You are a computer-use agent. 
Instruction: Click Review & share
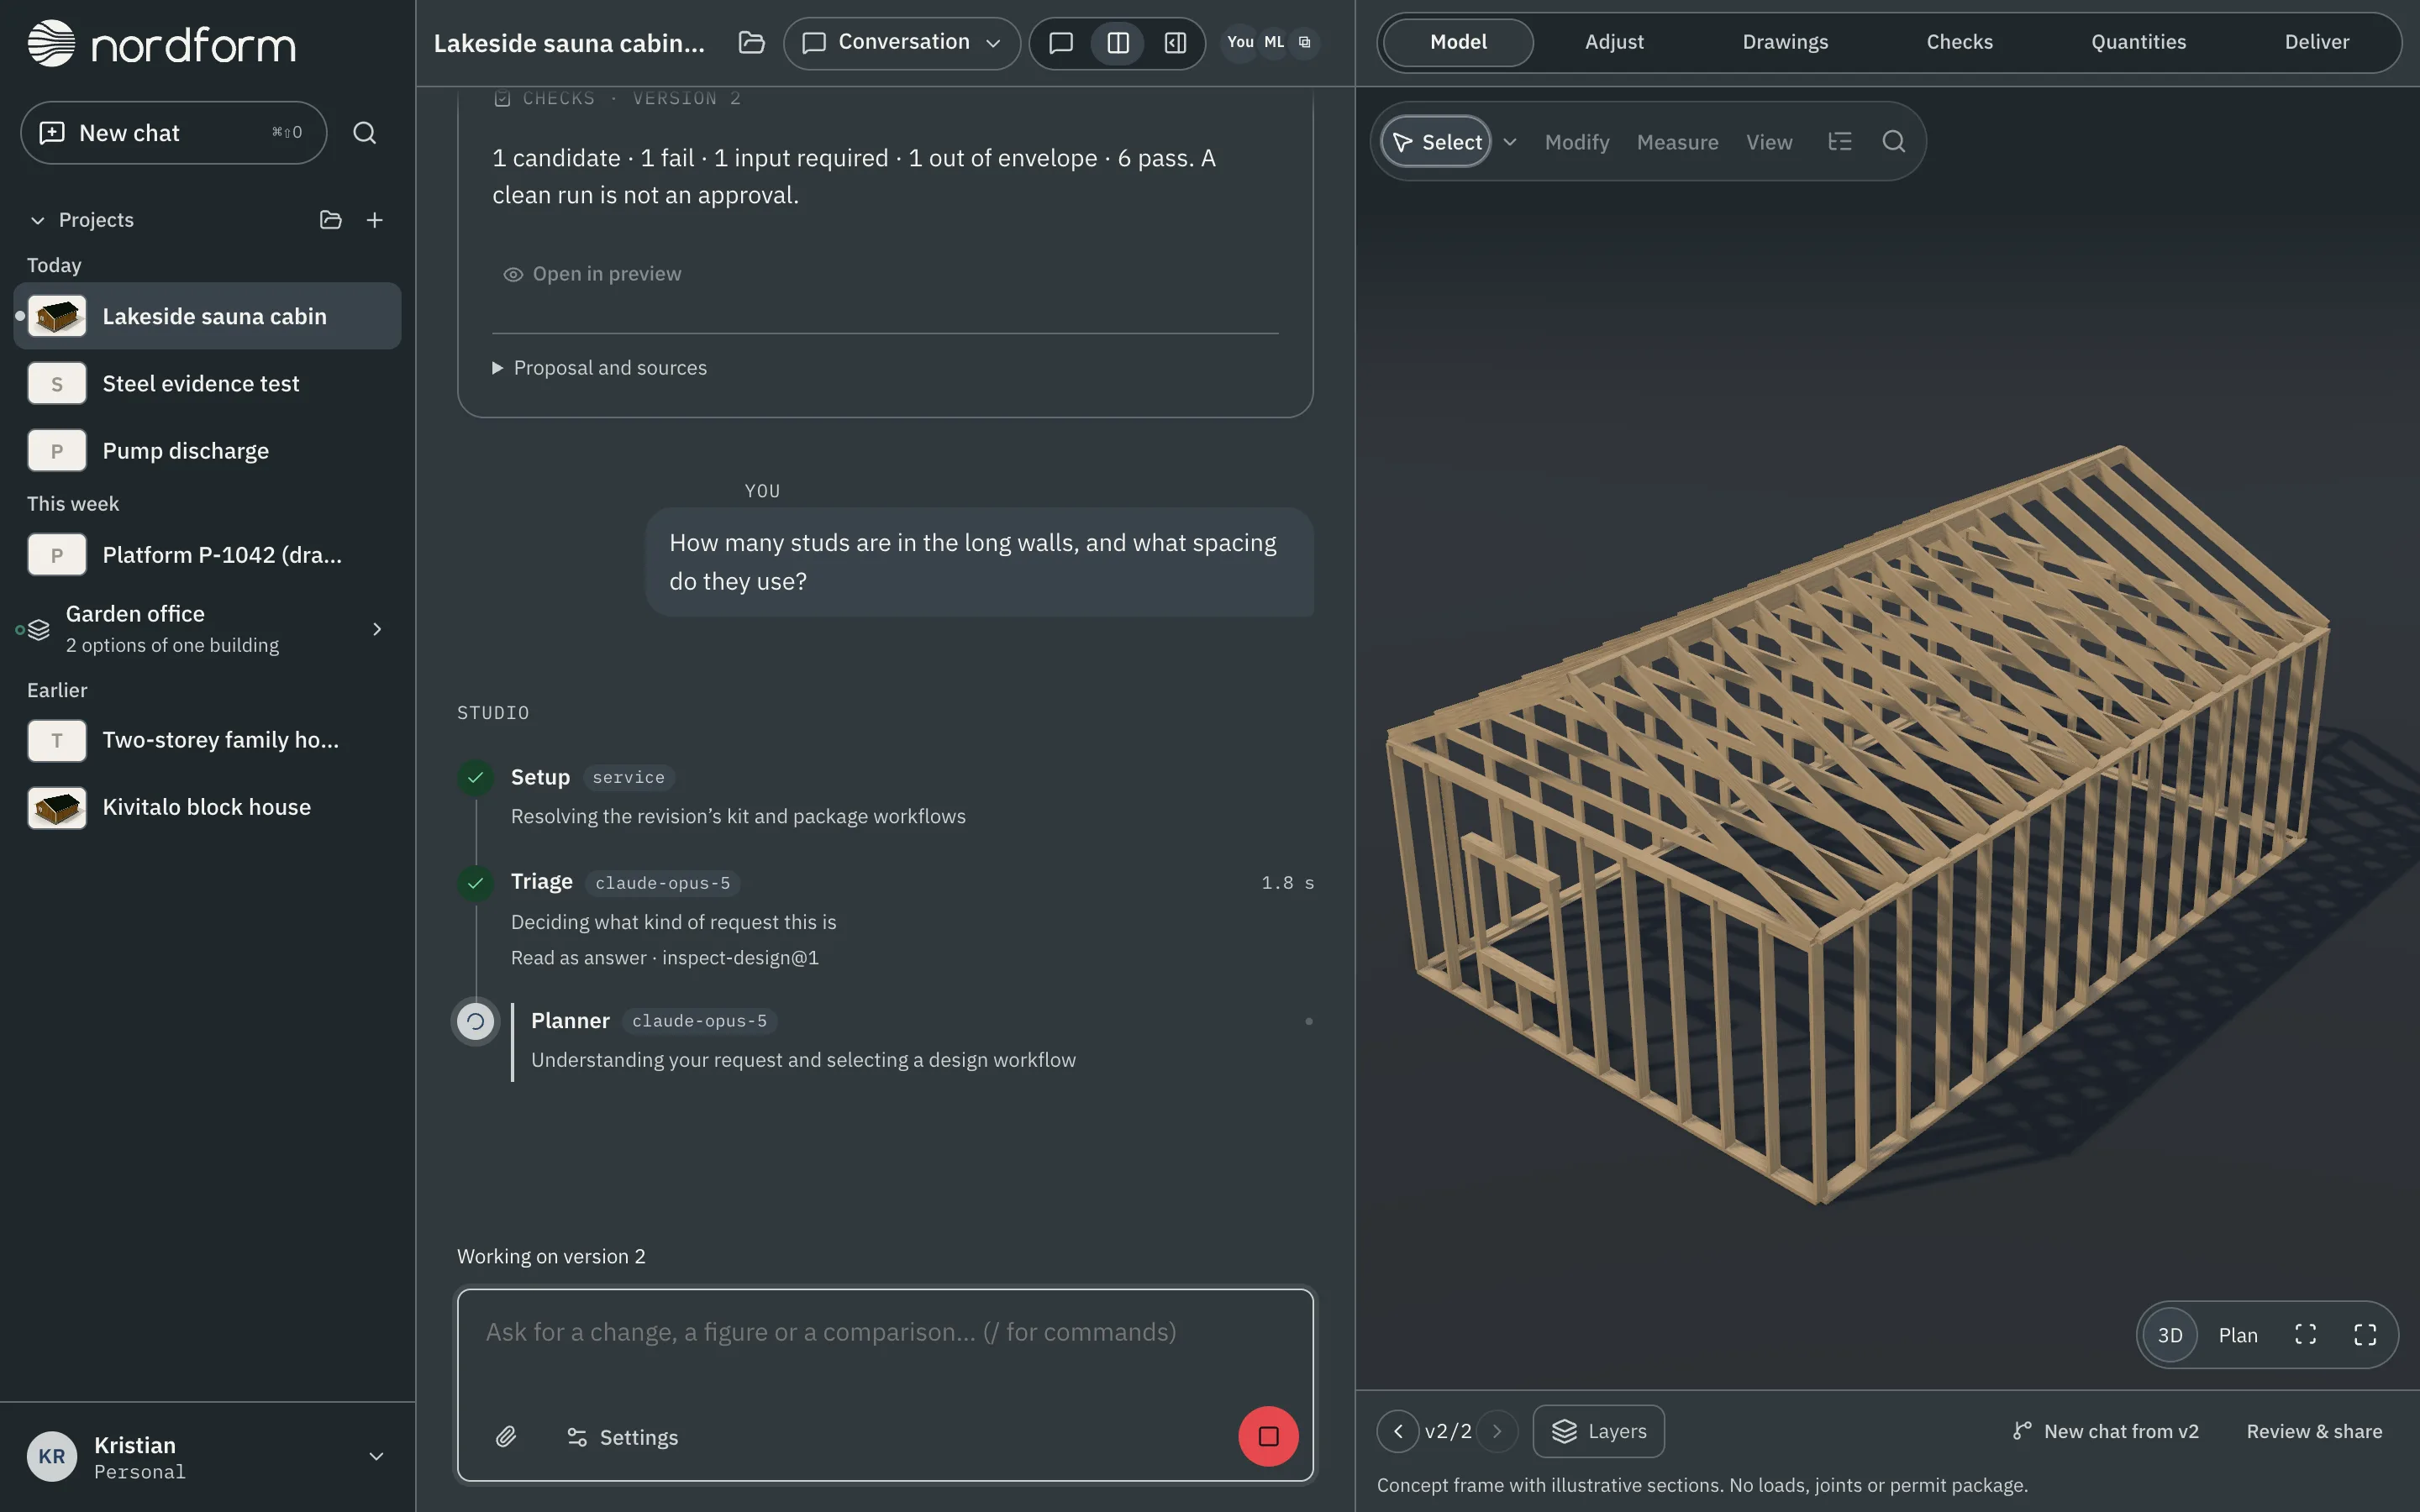pos(2314,1432)
